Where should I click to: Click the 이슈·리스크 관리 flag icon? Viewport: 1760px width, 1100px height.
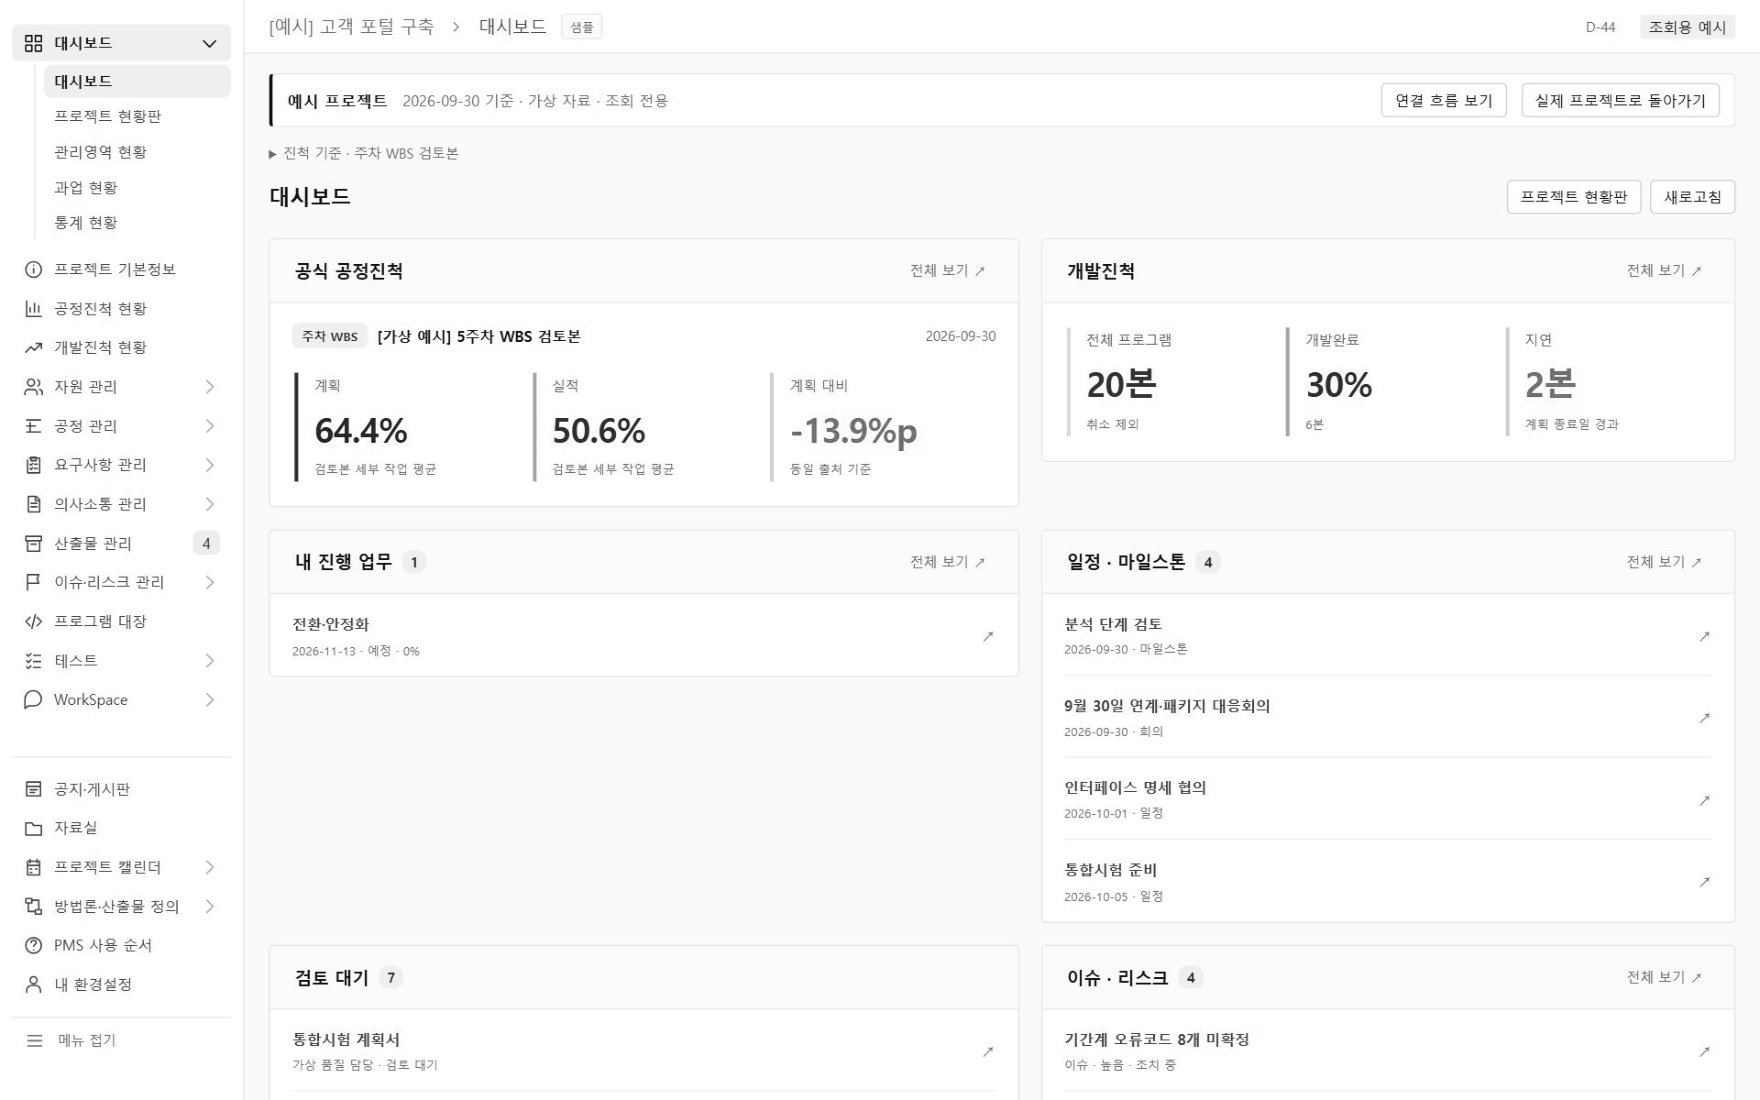34,582
